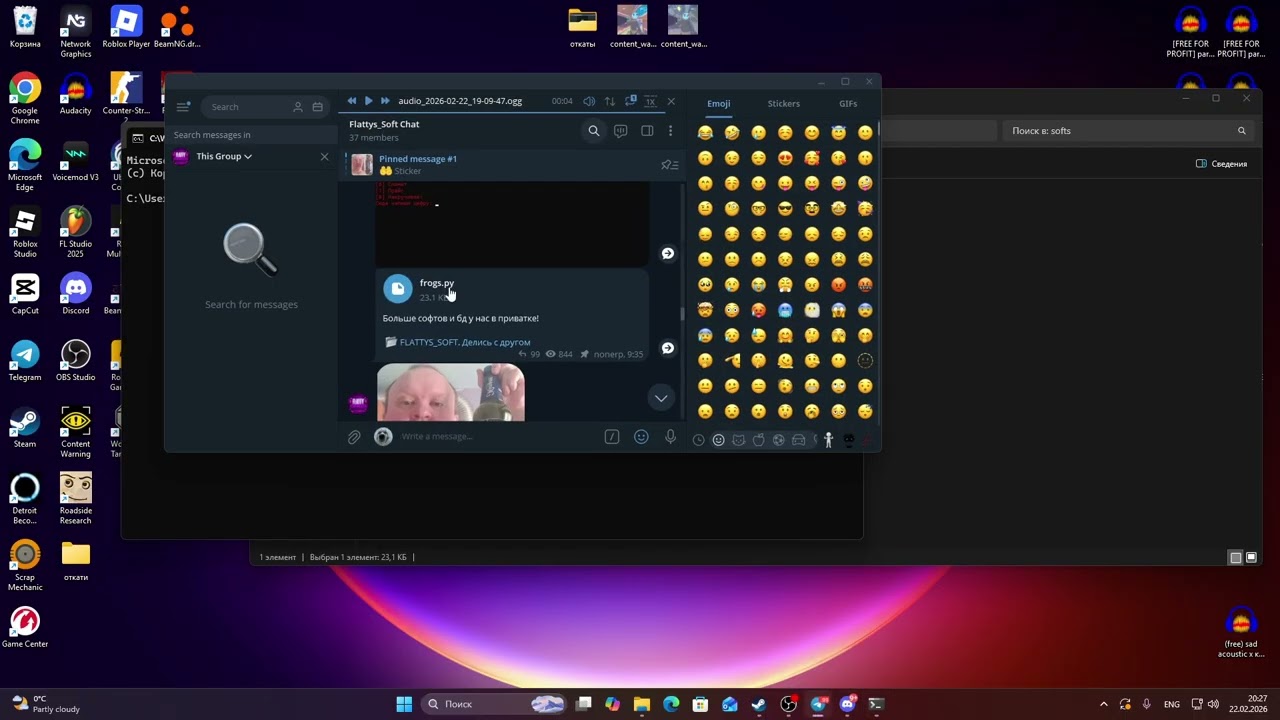Download the frogs.py file
The image size is (1280, 720).
coord(398,289)
